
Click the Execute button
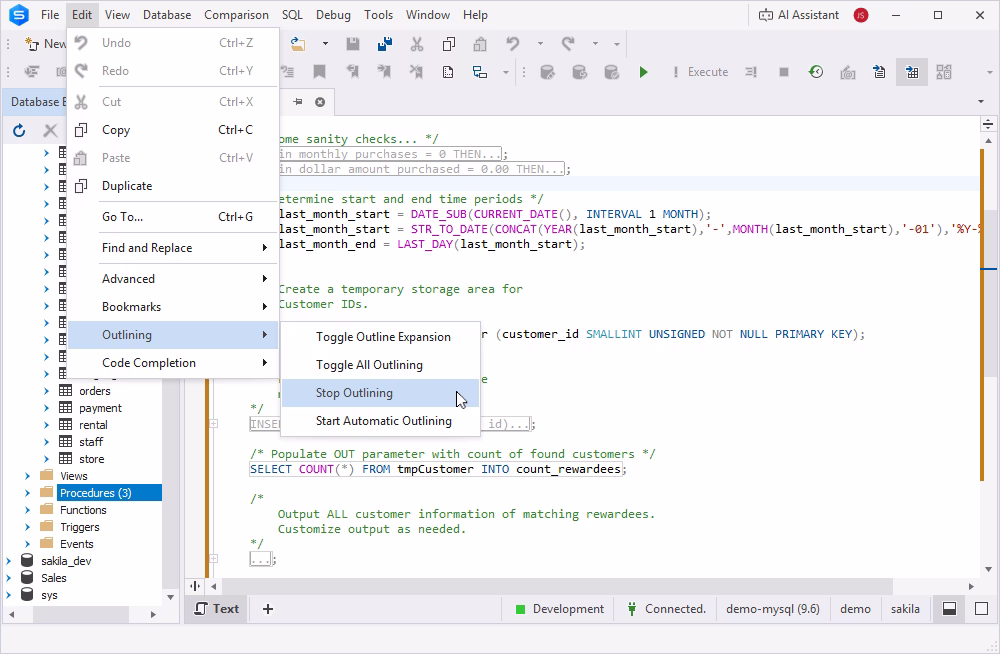pyautogui.click(x=700, y=72)
